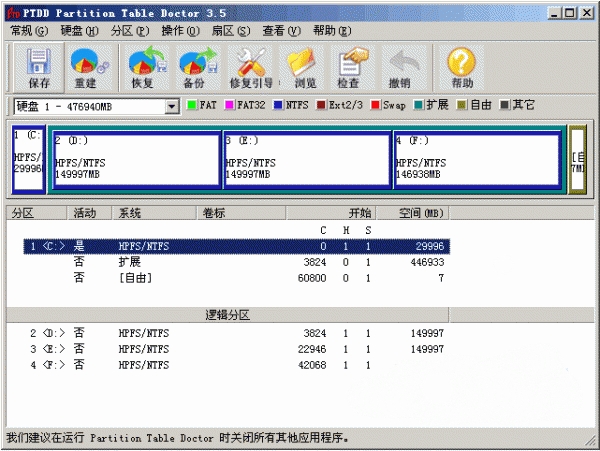Screen dimensions: 600x451
Task: Click the 60800 start cylinder value
Action: [312, 278]
